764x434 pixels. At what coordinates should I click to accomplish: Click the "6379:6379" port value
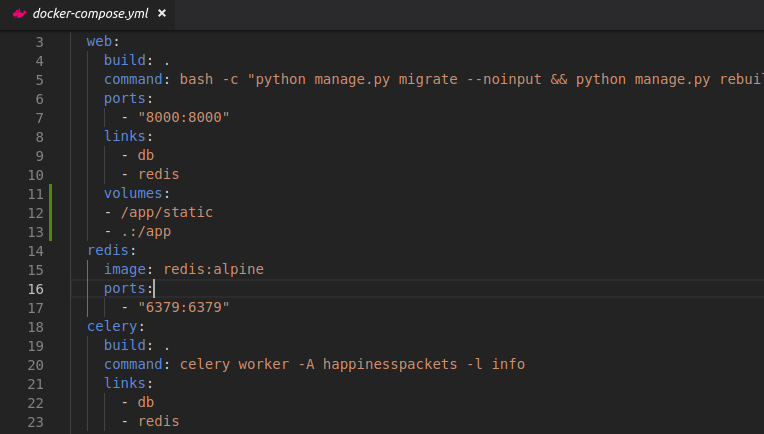point(184,307)
